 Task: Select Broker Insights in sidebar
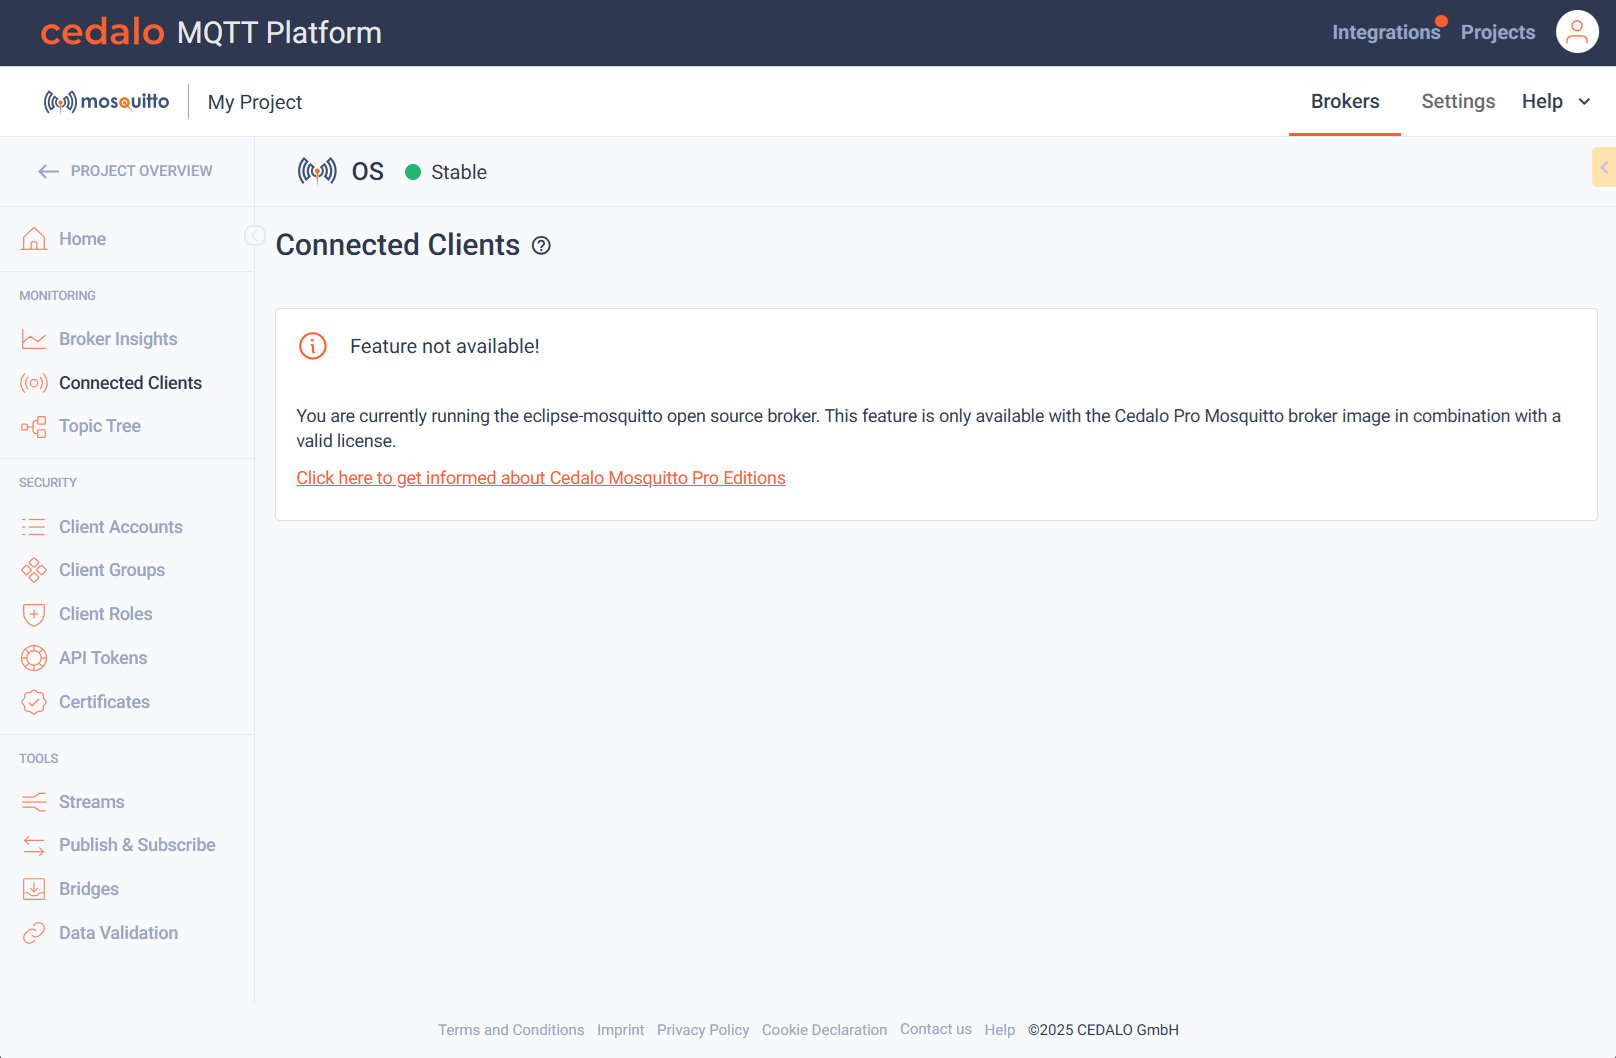118,339
